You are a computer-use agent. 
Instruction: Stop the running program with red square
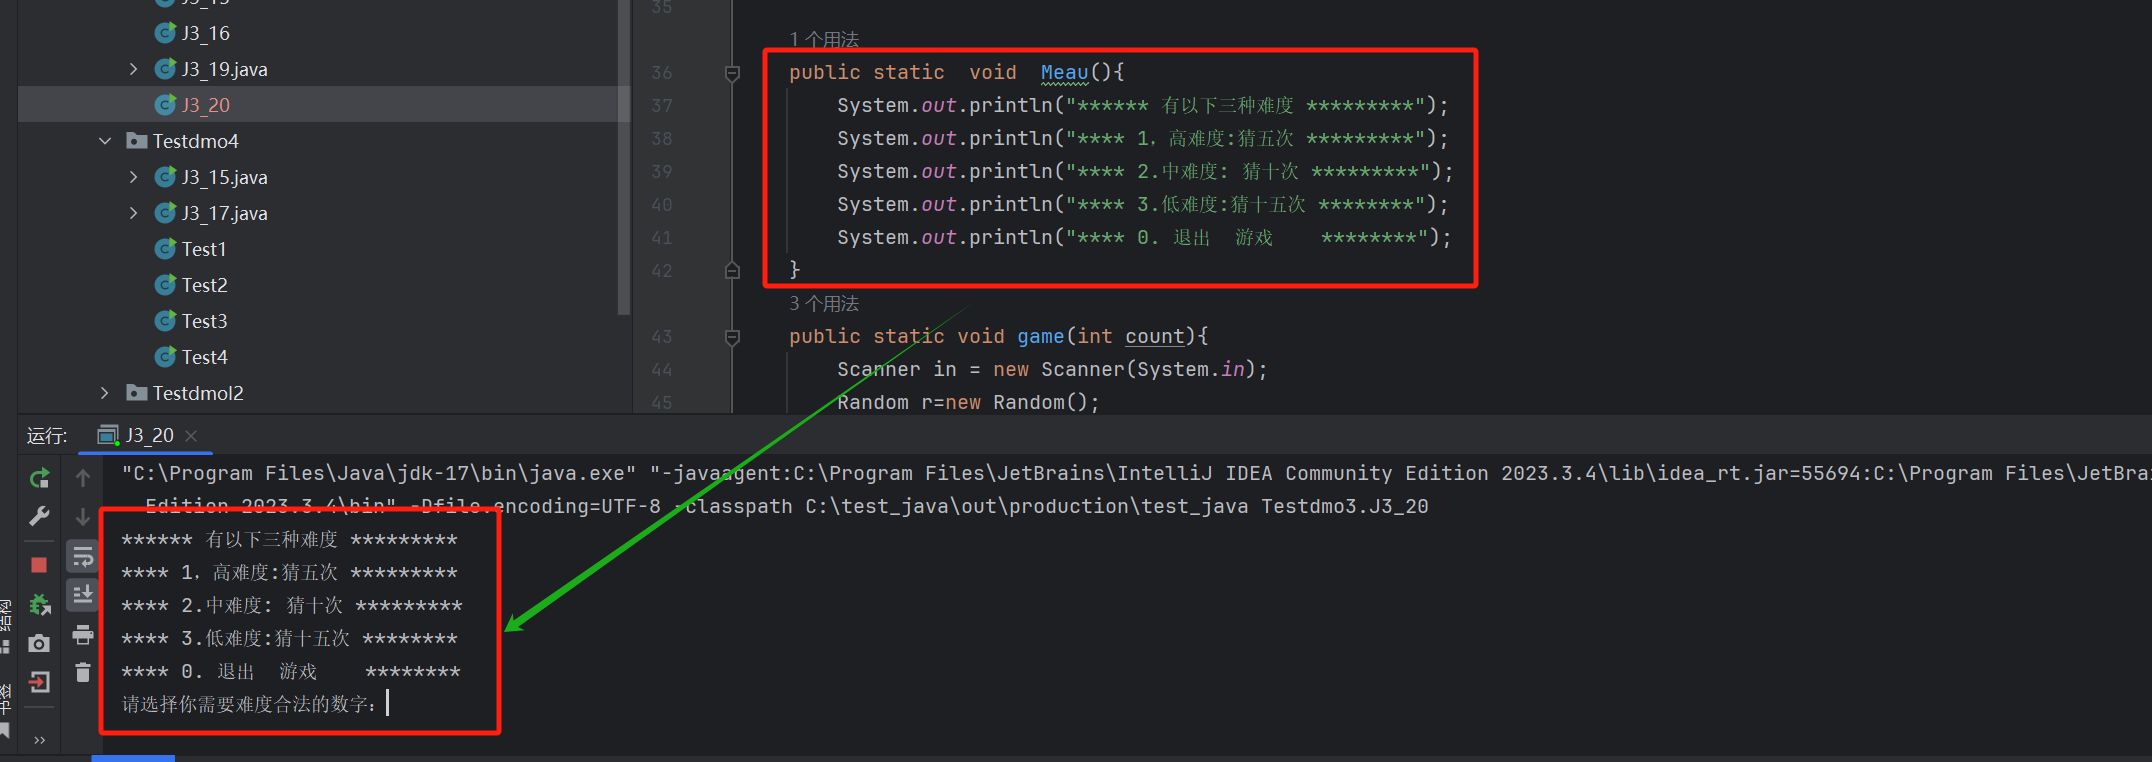(39, 565)
